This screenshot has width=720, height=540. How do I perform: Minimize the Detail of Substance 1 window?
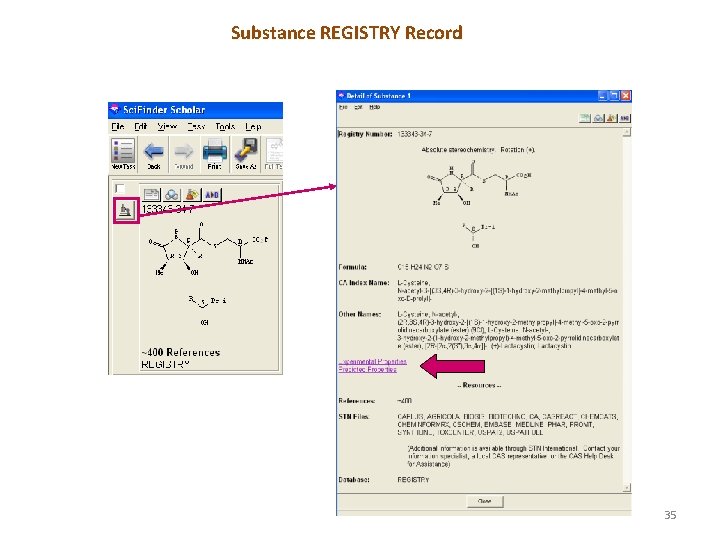603,96
